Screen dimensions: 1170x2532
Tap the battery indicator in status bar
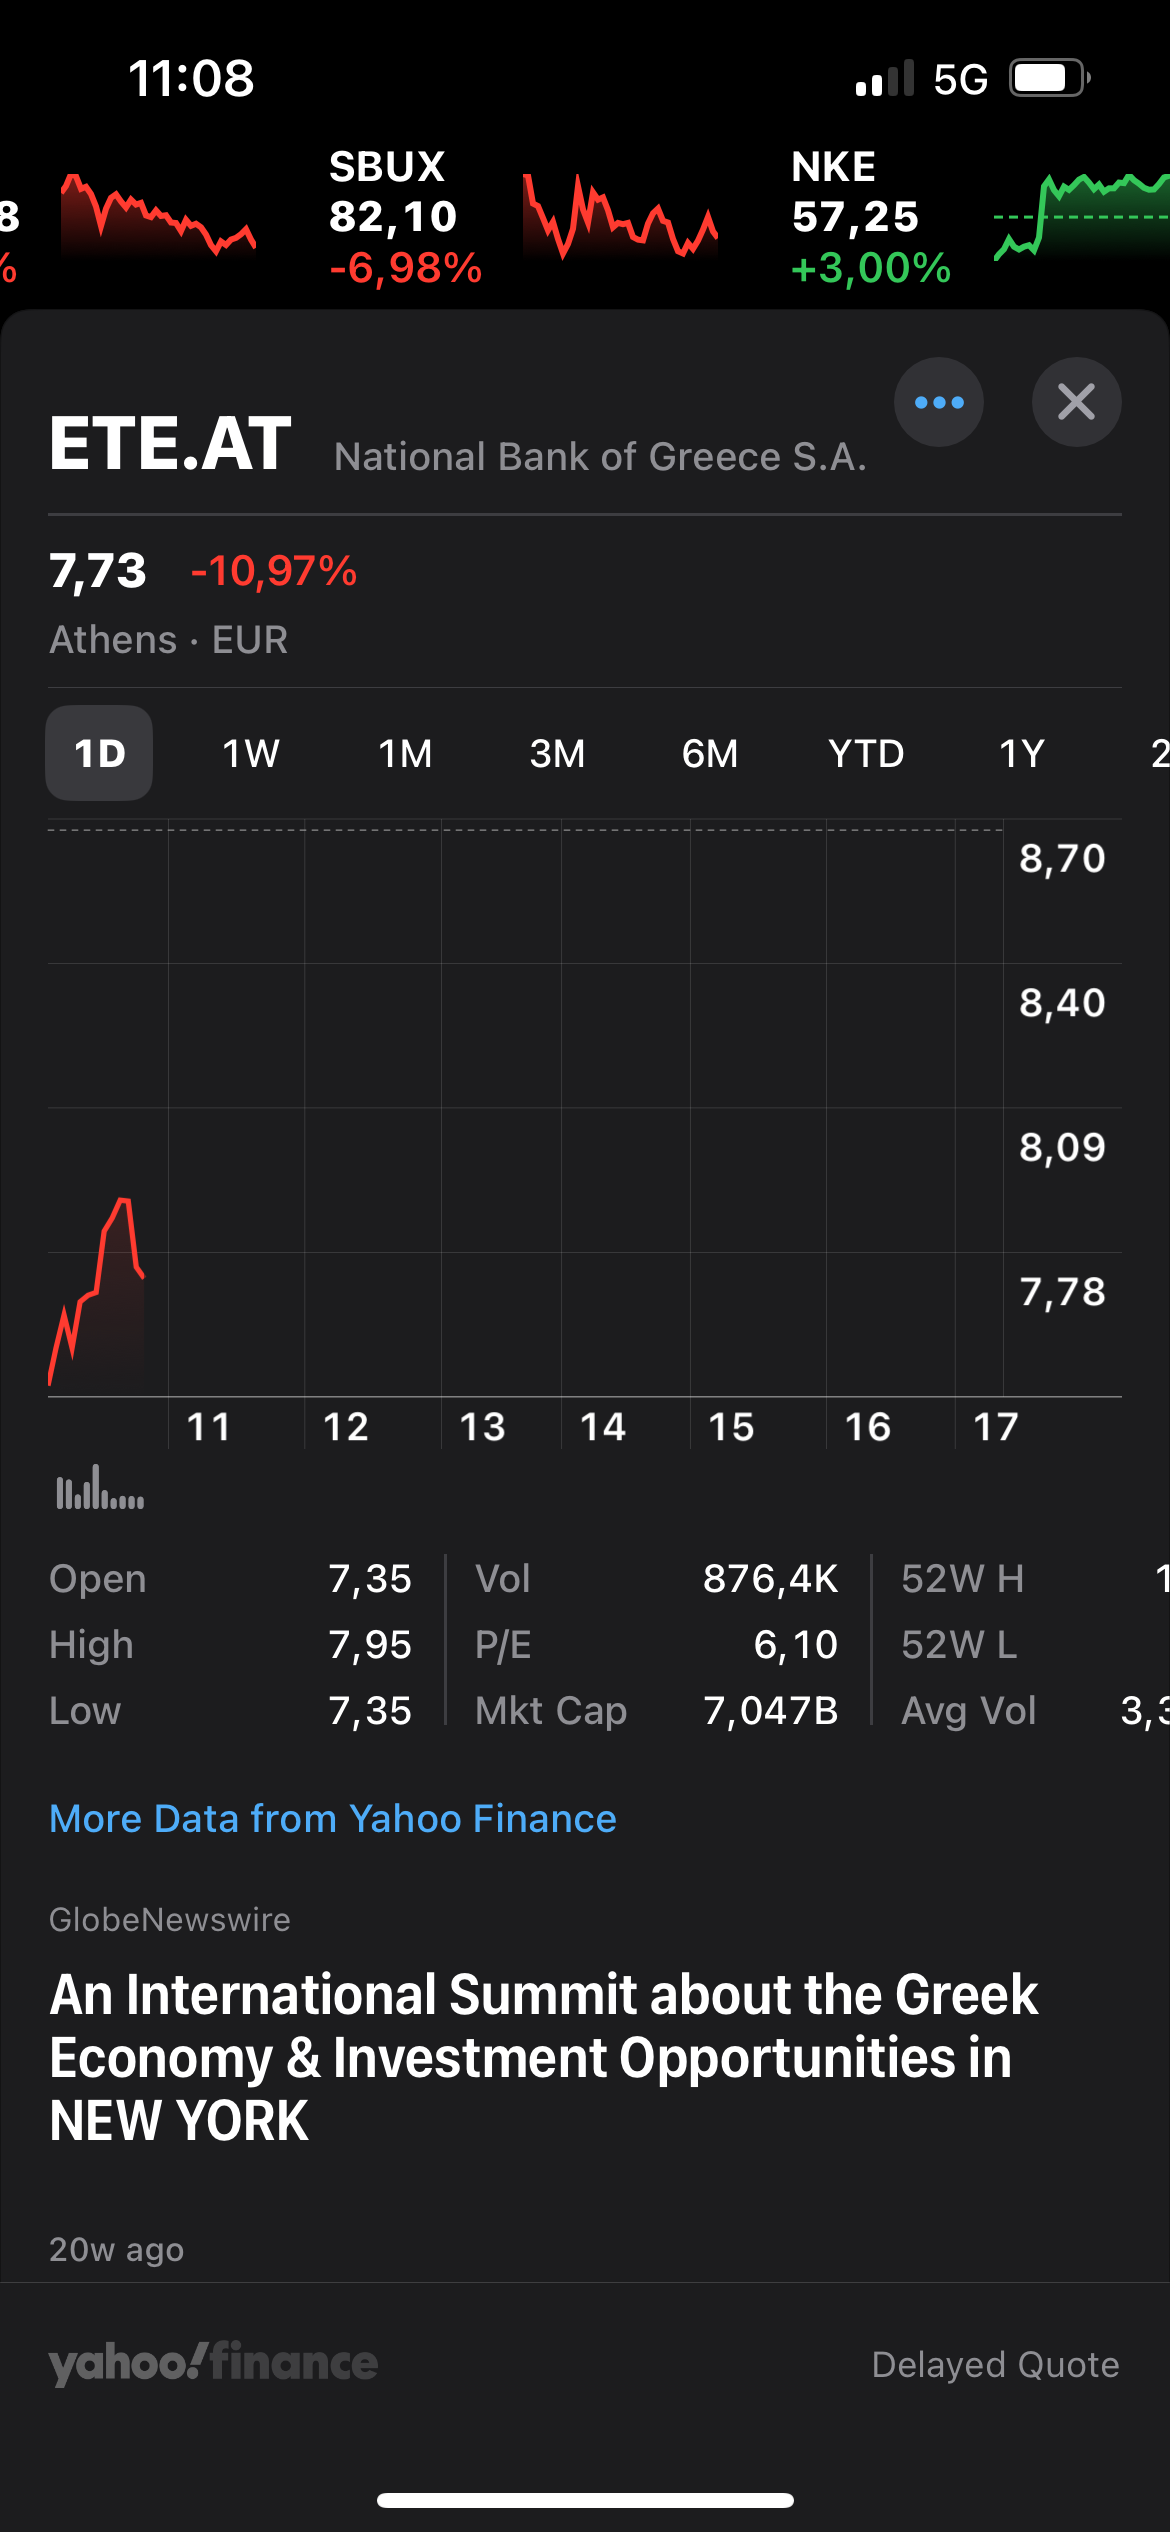(1048, 78)
